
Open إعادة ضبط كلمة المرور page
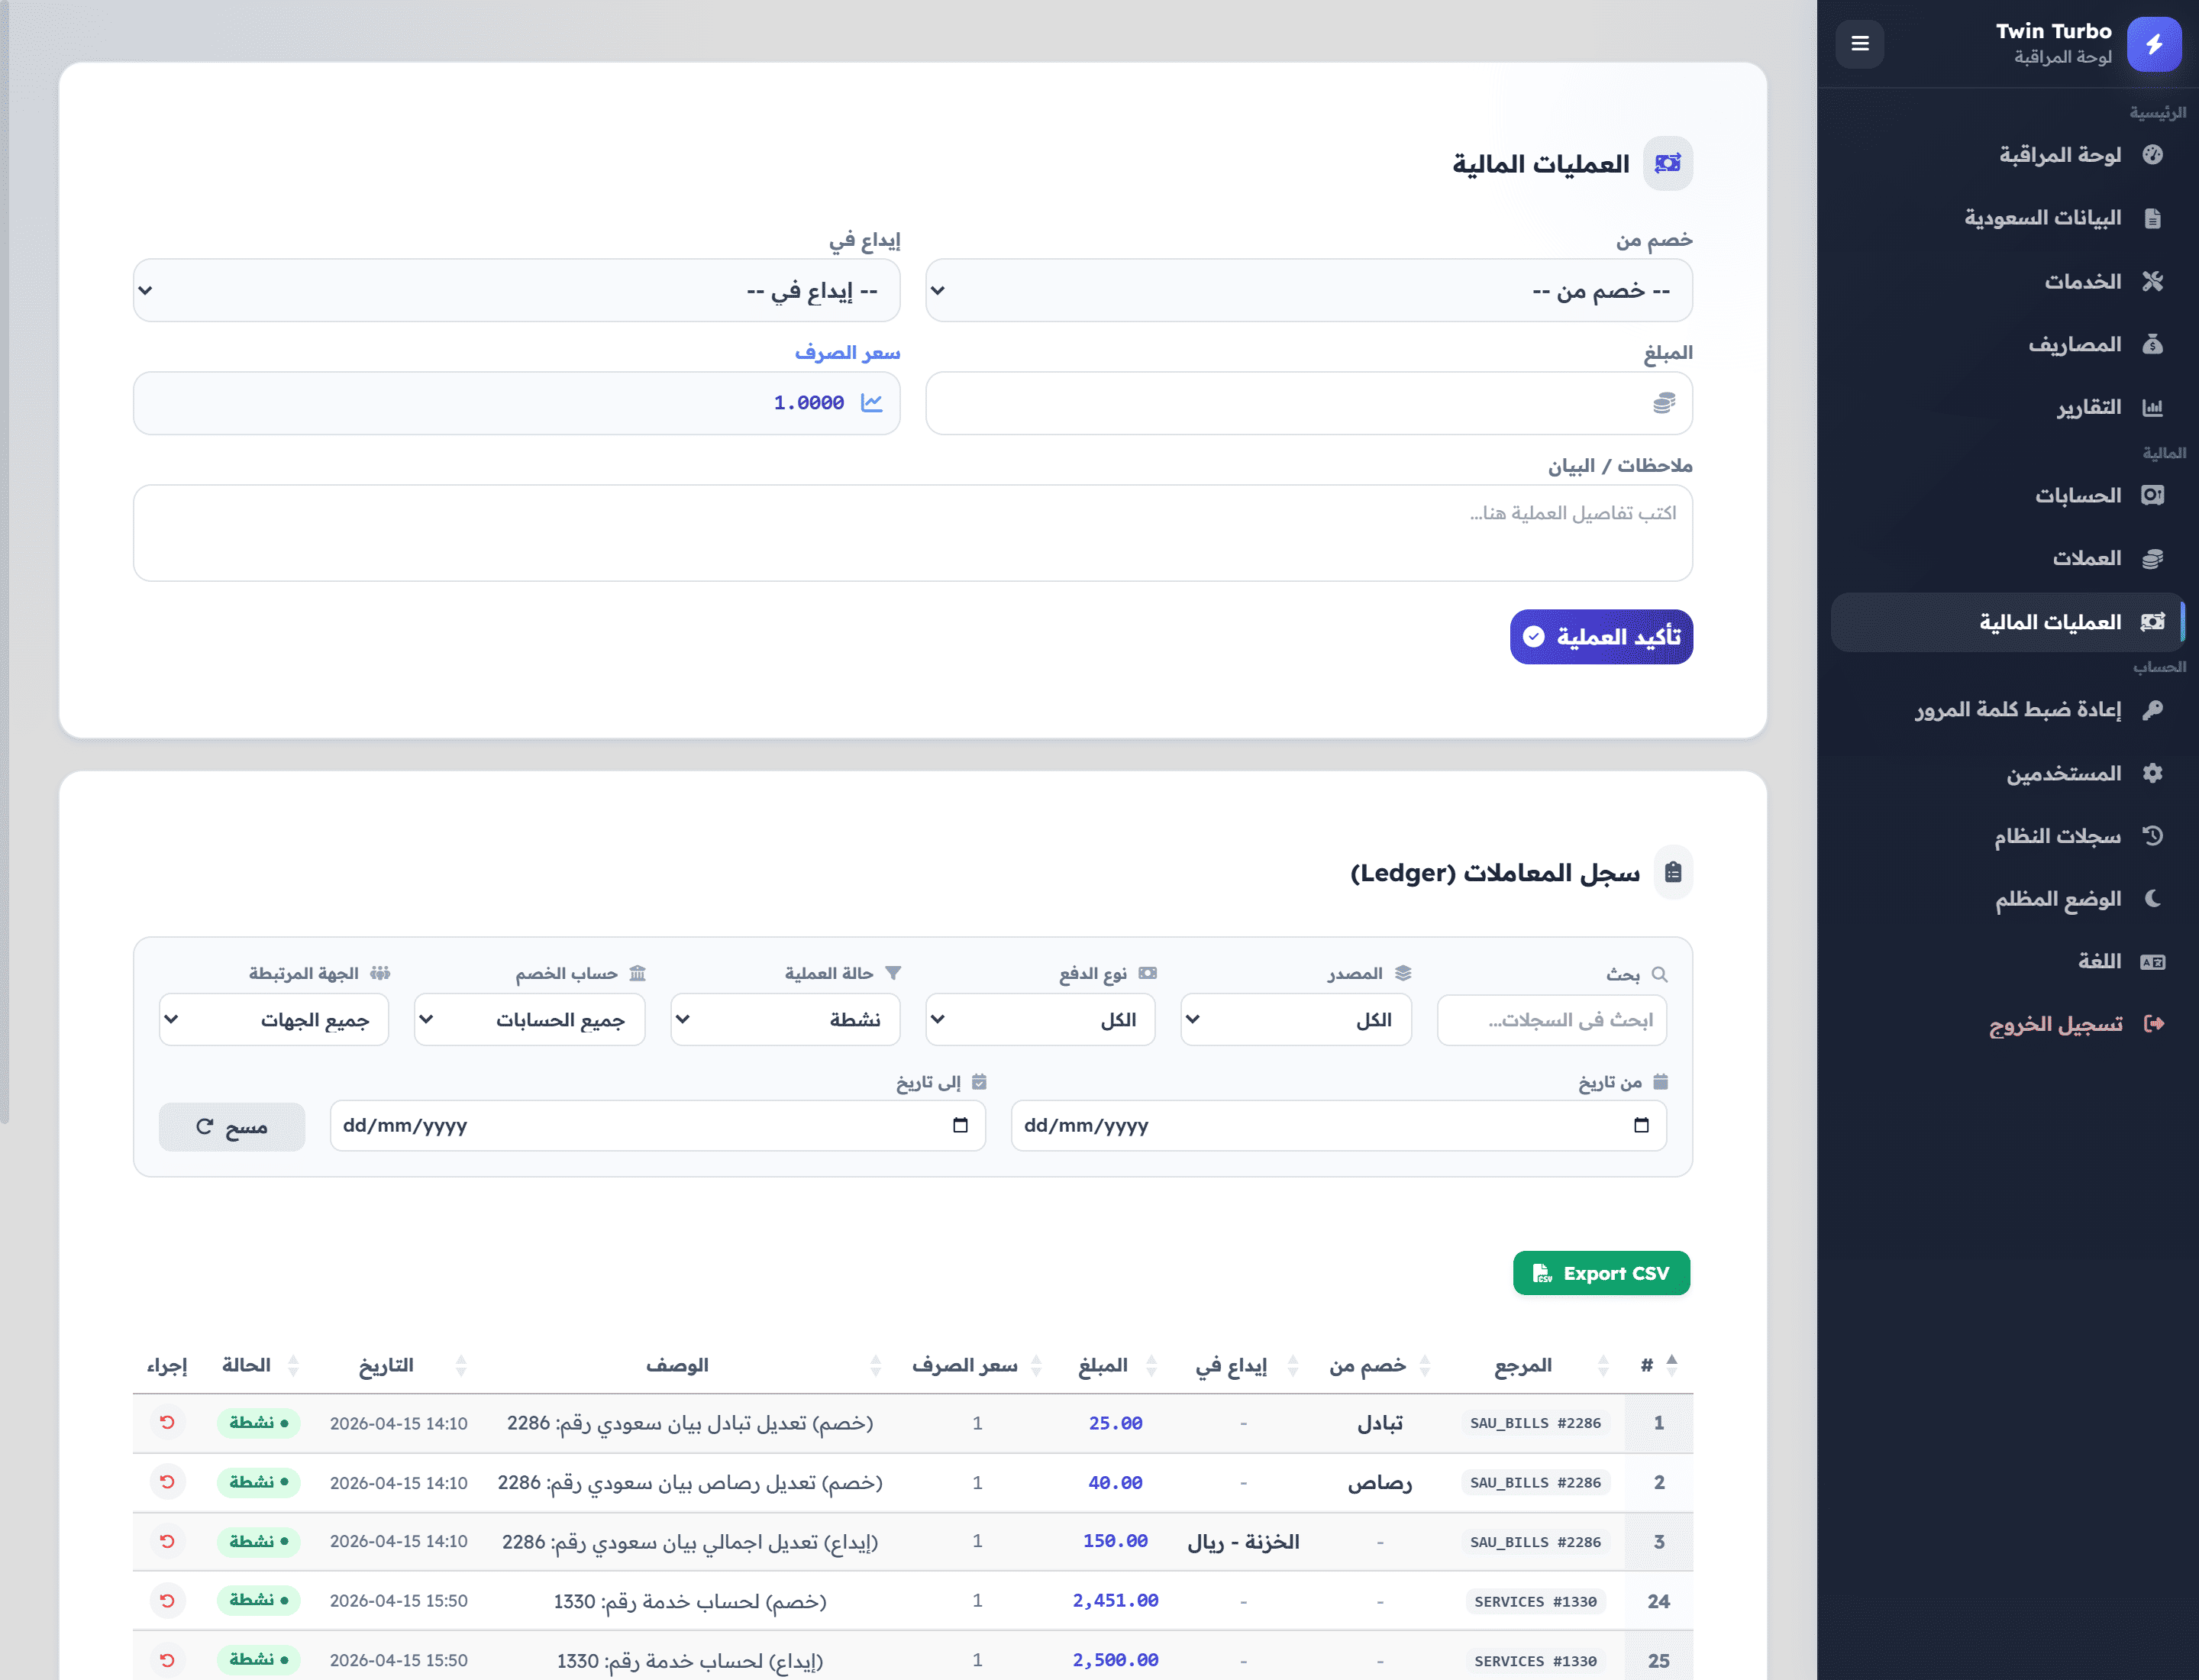tap(2008, 710)
